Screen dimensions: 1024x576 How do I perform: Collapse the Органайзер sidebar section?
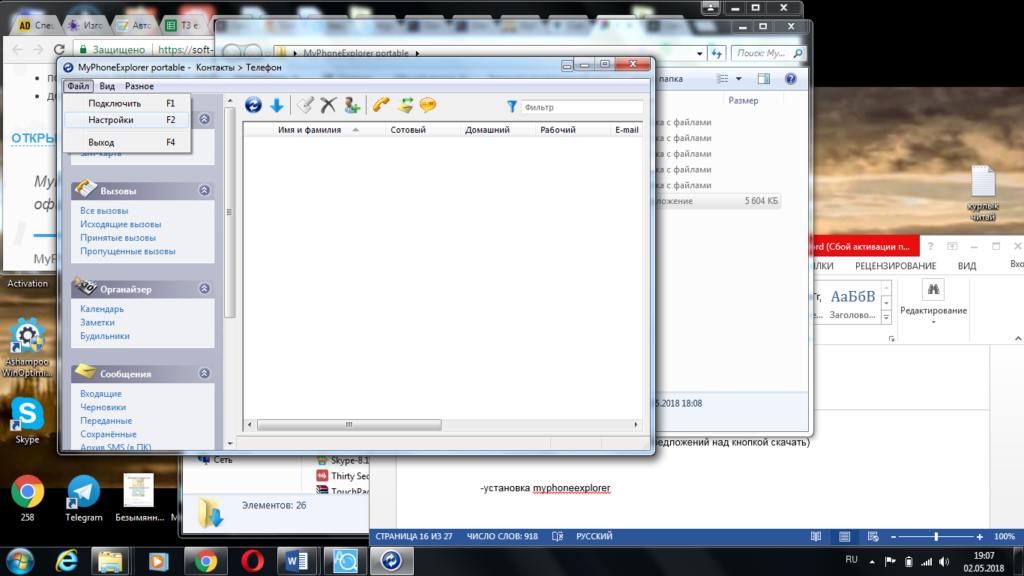click(205, 289)
